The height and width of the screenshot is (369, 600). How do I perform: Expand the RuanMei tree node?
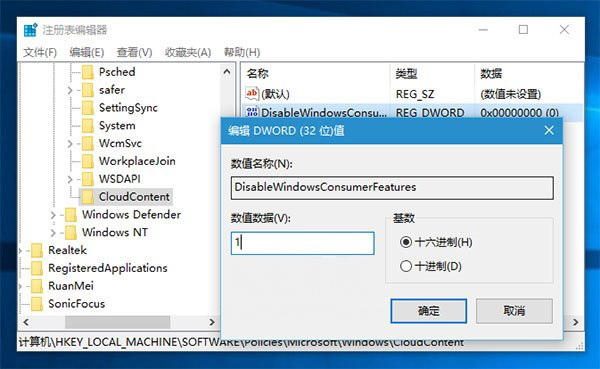(x=20, y=286)
